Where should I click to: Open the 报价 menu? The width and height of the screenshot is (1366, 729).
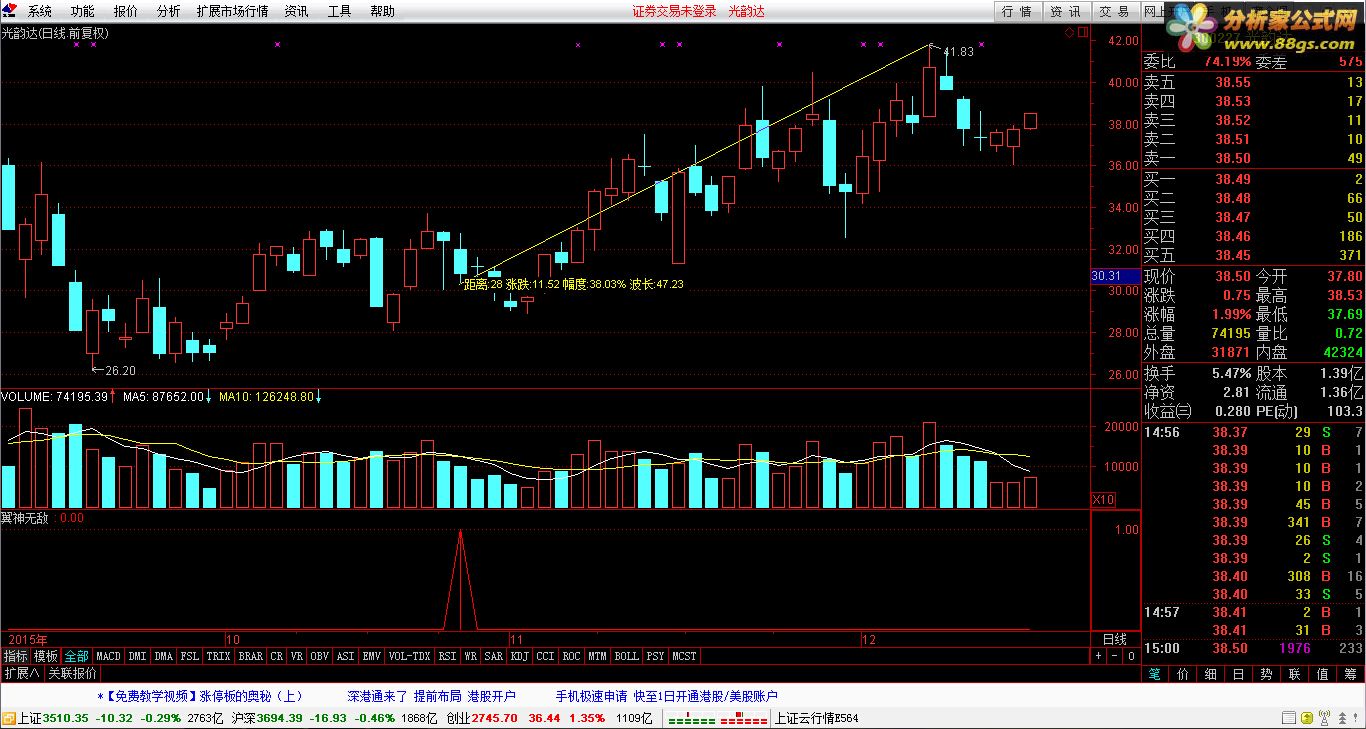pos(126,11)
